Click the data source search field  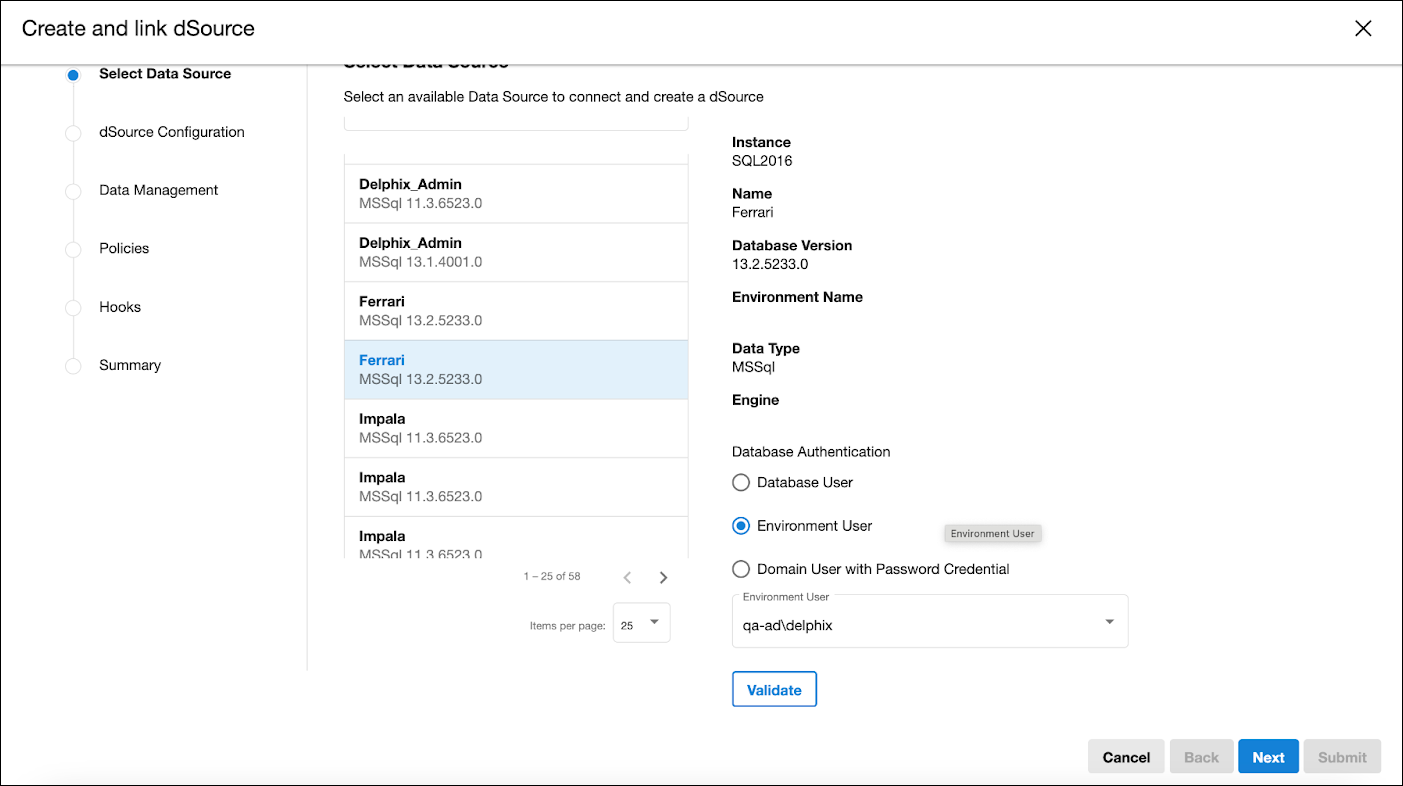[x=515, y=122]
